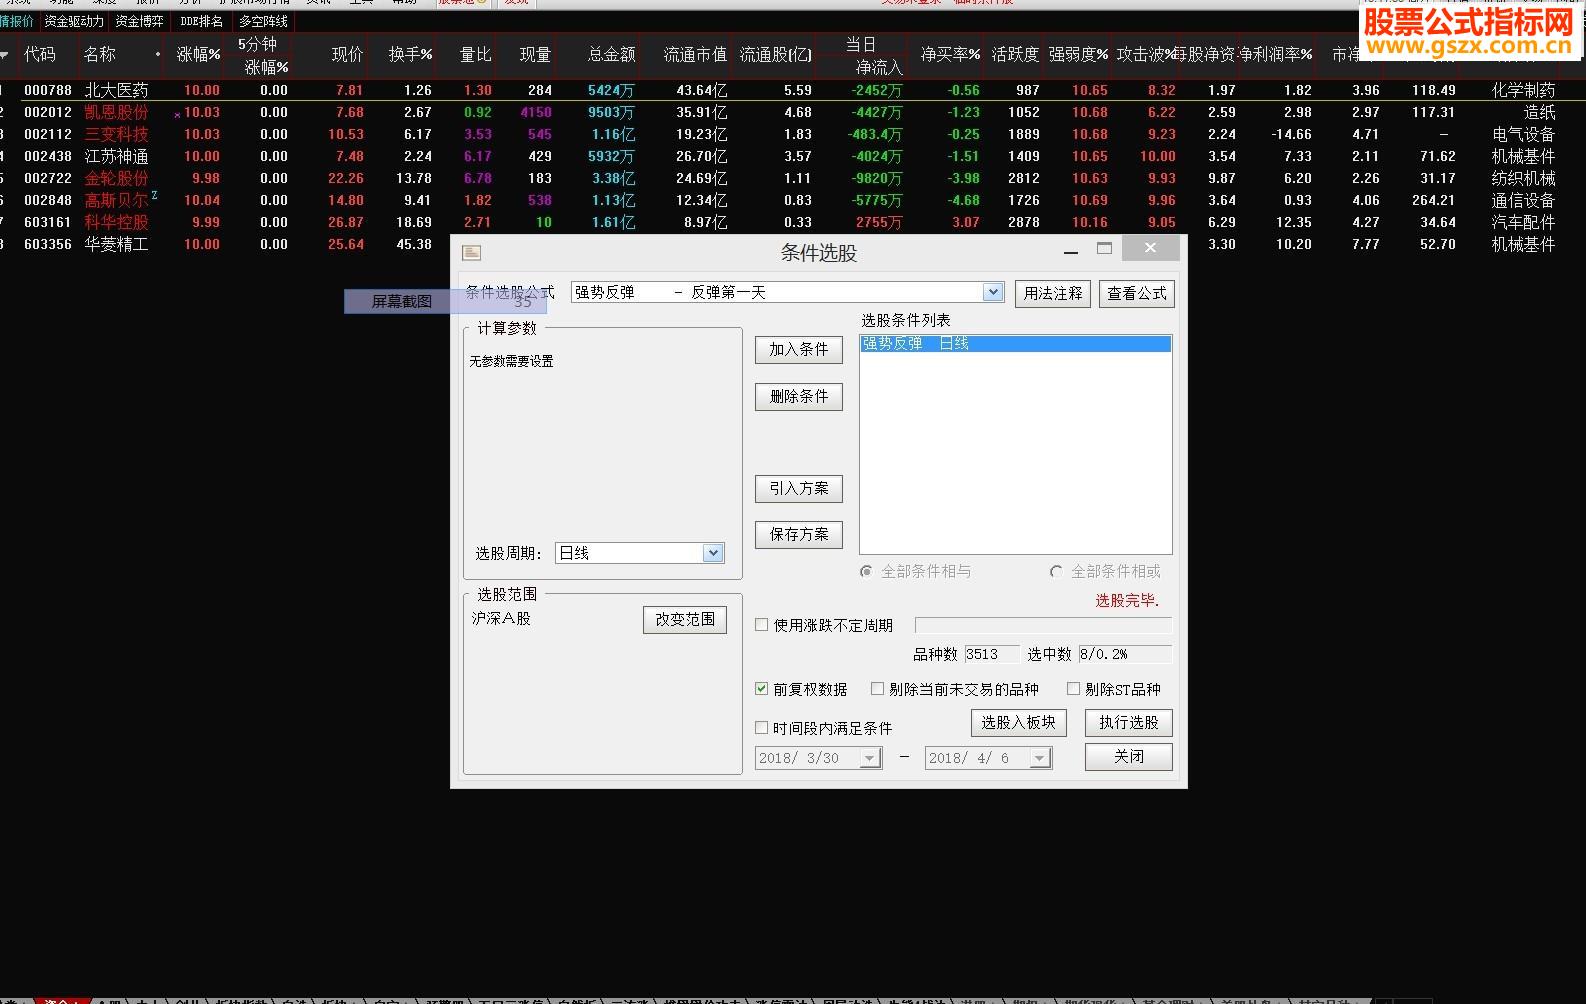Image resolution: width=1586 pixels, height=1004 pixels.
Task: Sort by the 净买率% column header
Action: click(x=950, y=55)
